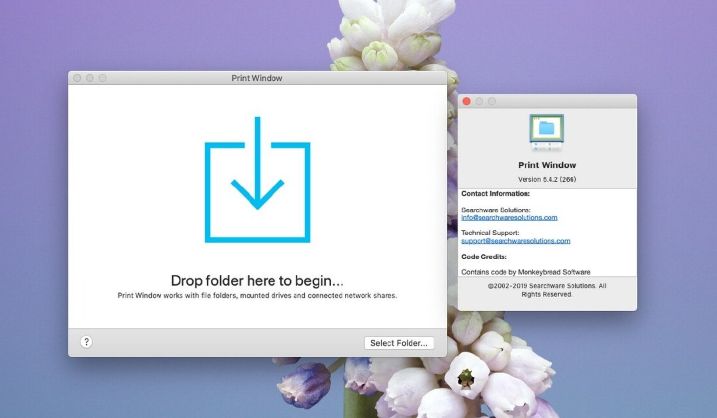The height and width of the screenshot is (418, 717).
Task: Click the dimmed close button of main Print Window
Action: tap(77, 78)
